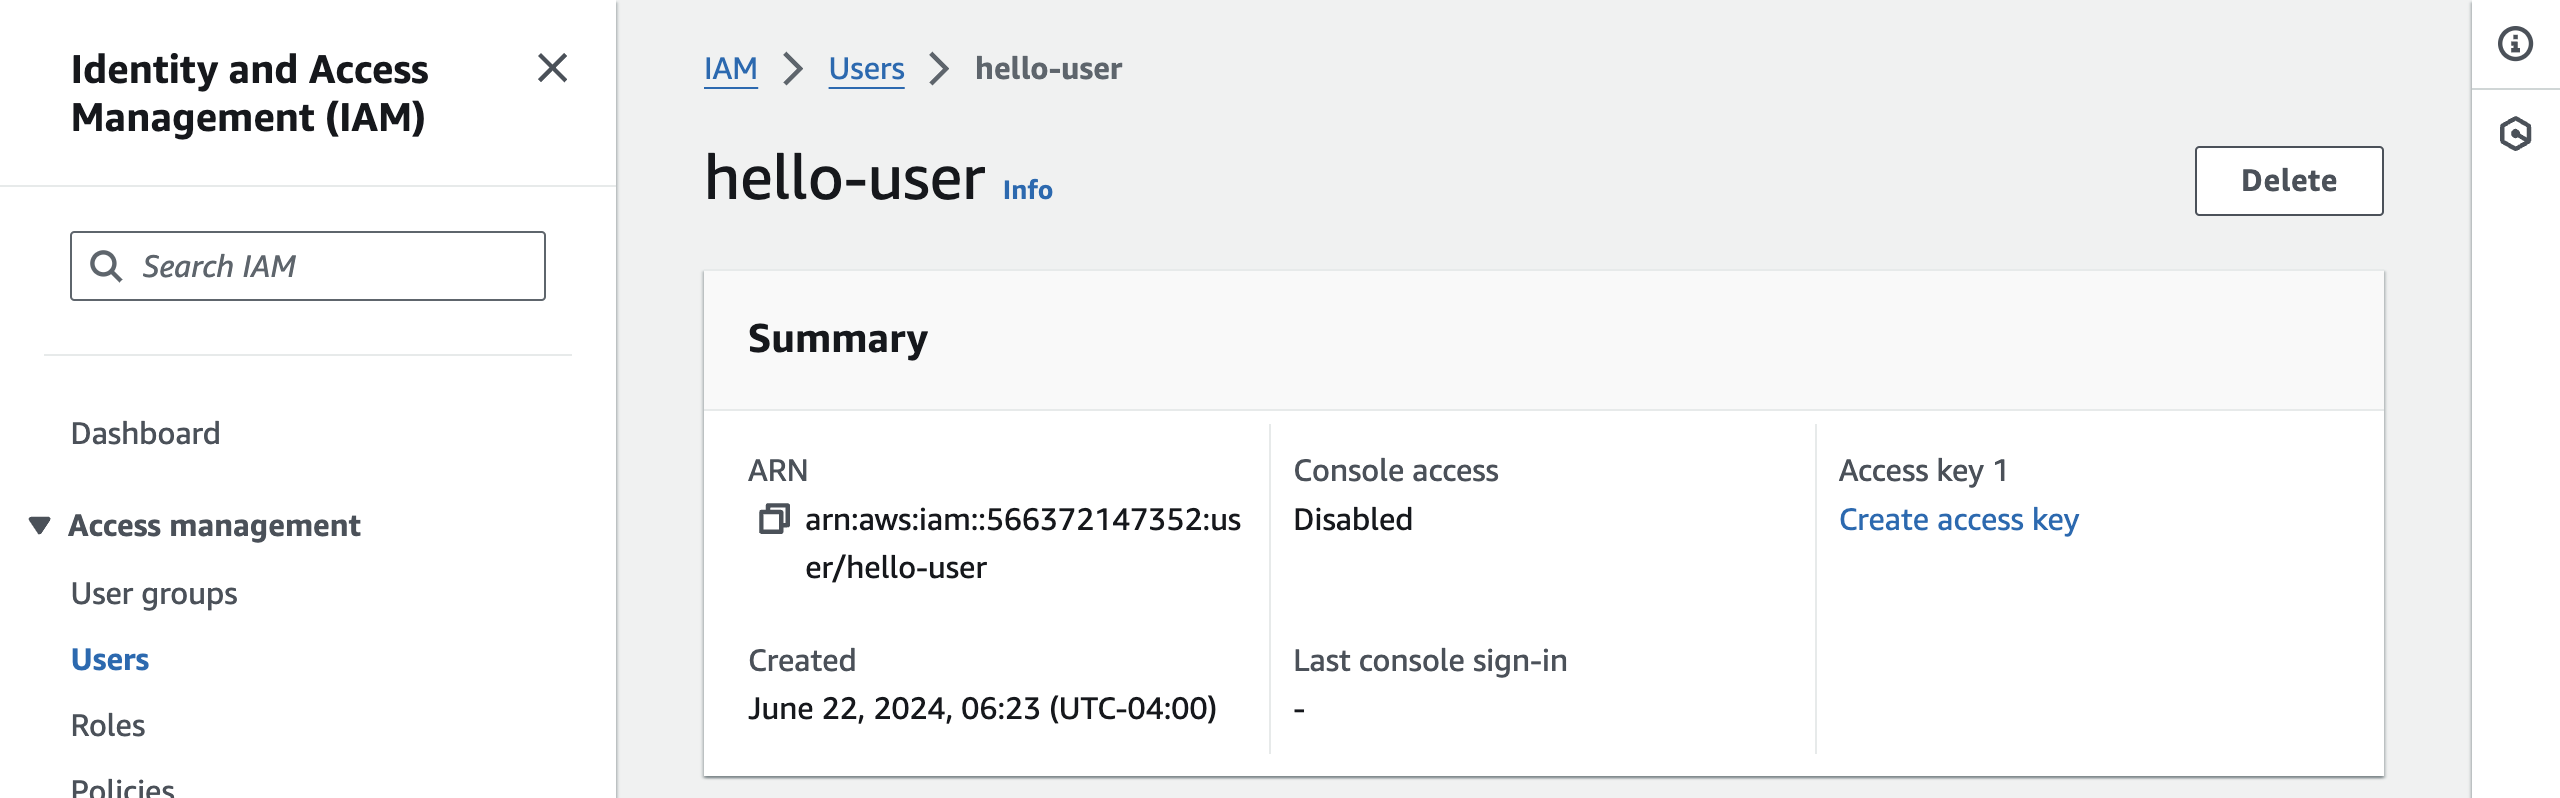Click the hello-user breadcrumb text
The width and height of the screenshot is (2560, 798).
point(1048,69)
